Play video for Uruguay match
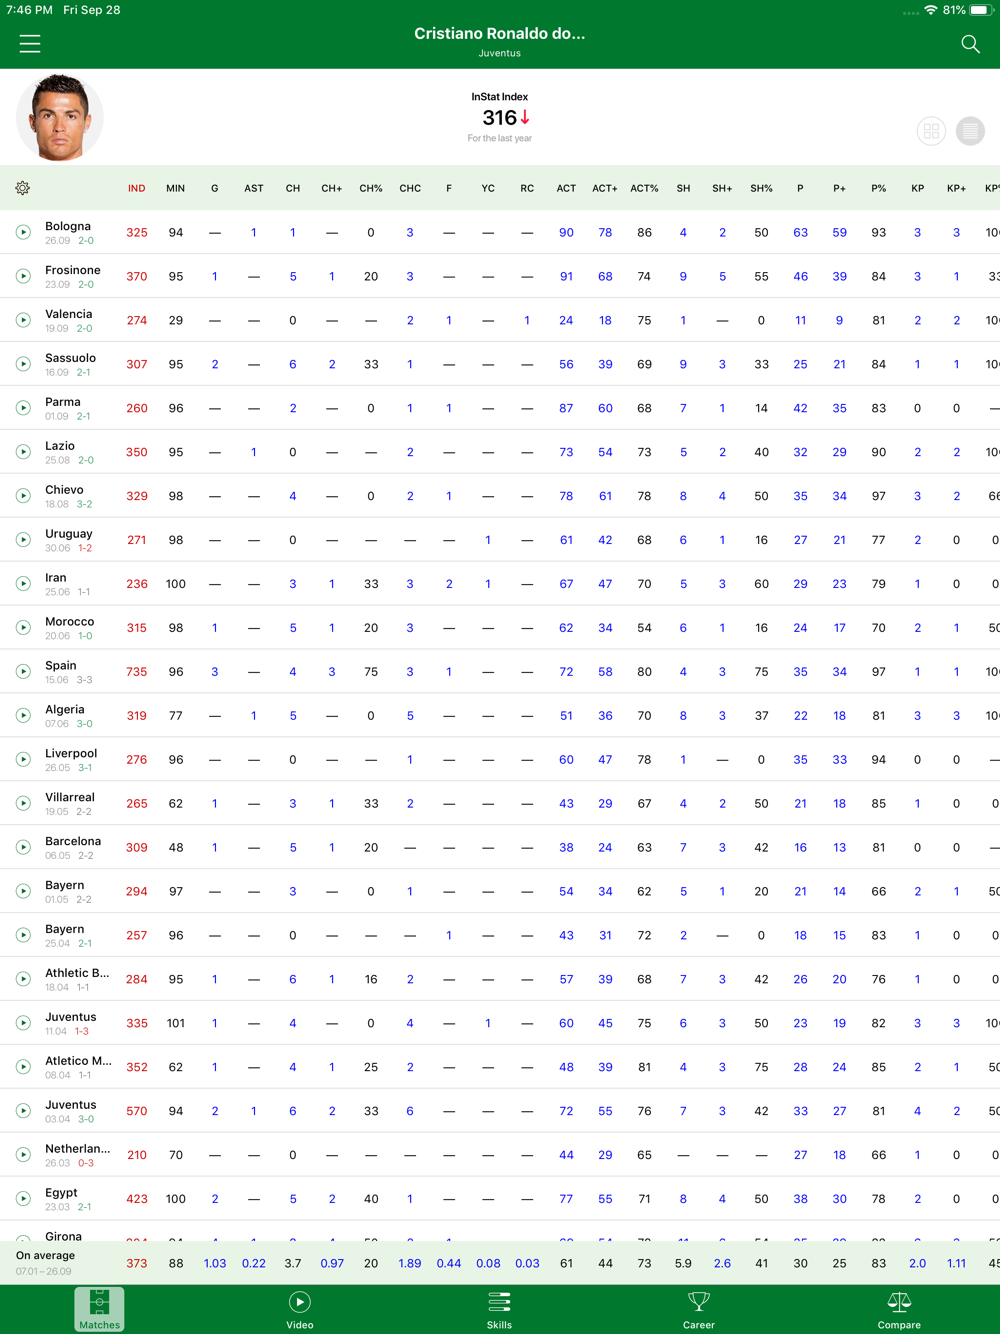The width and height of the screenshot is (1000, 1334). pos(23,540)
